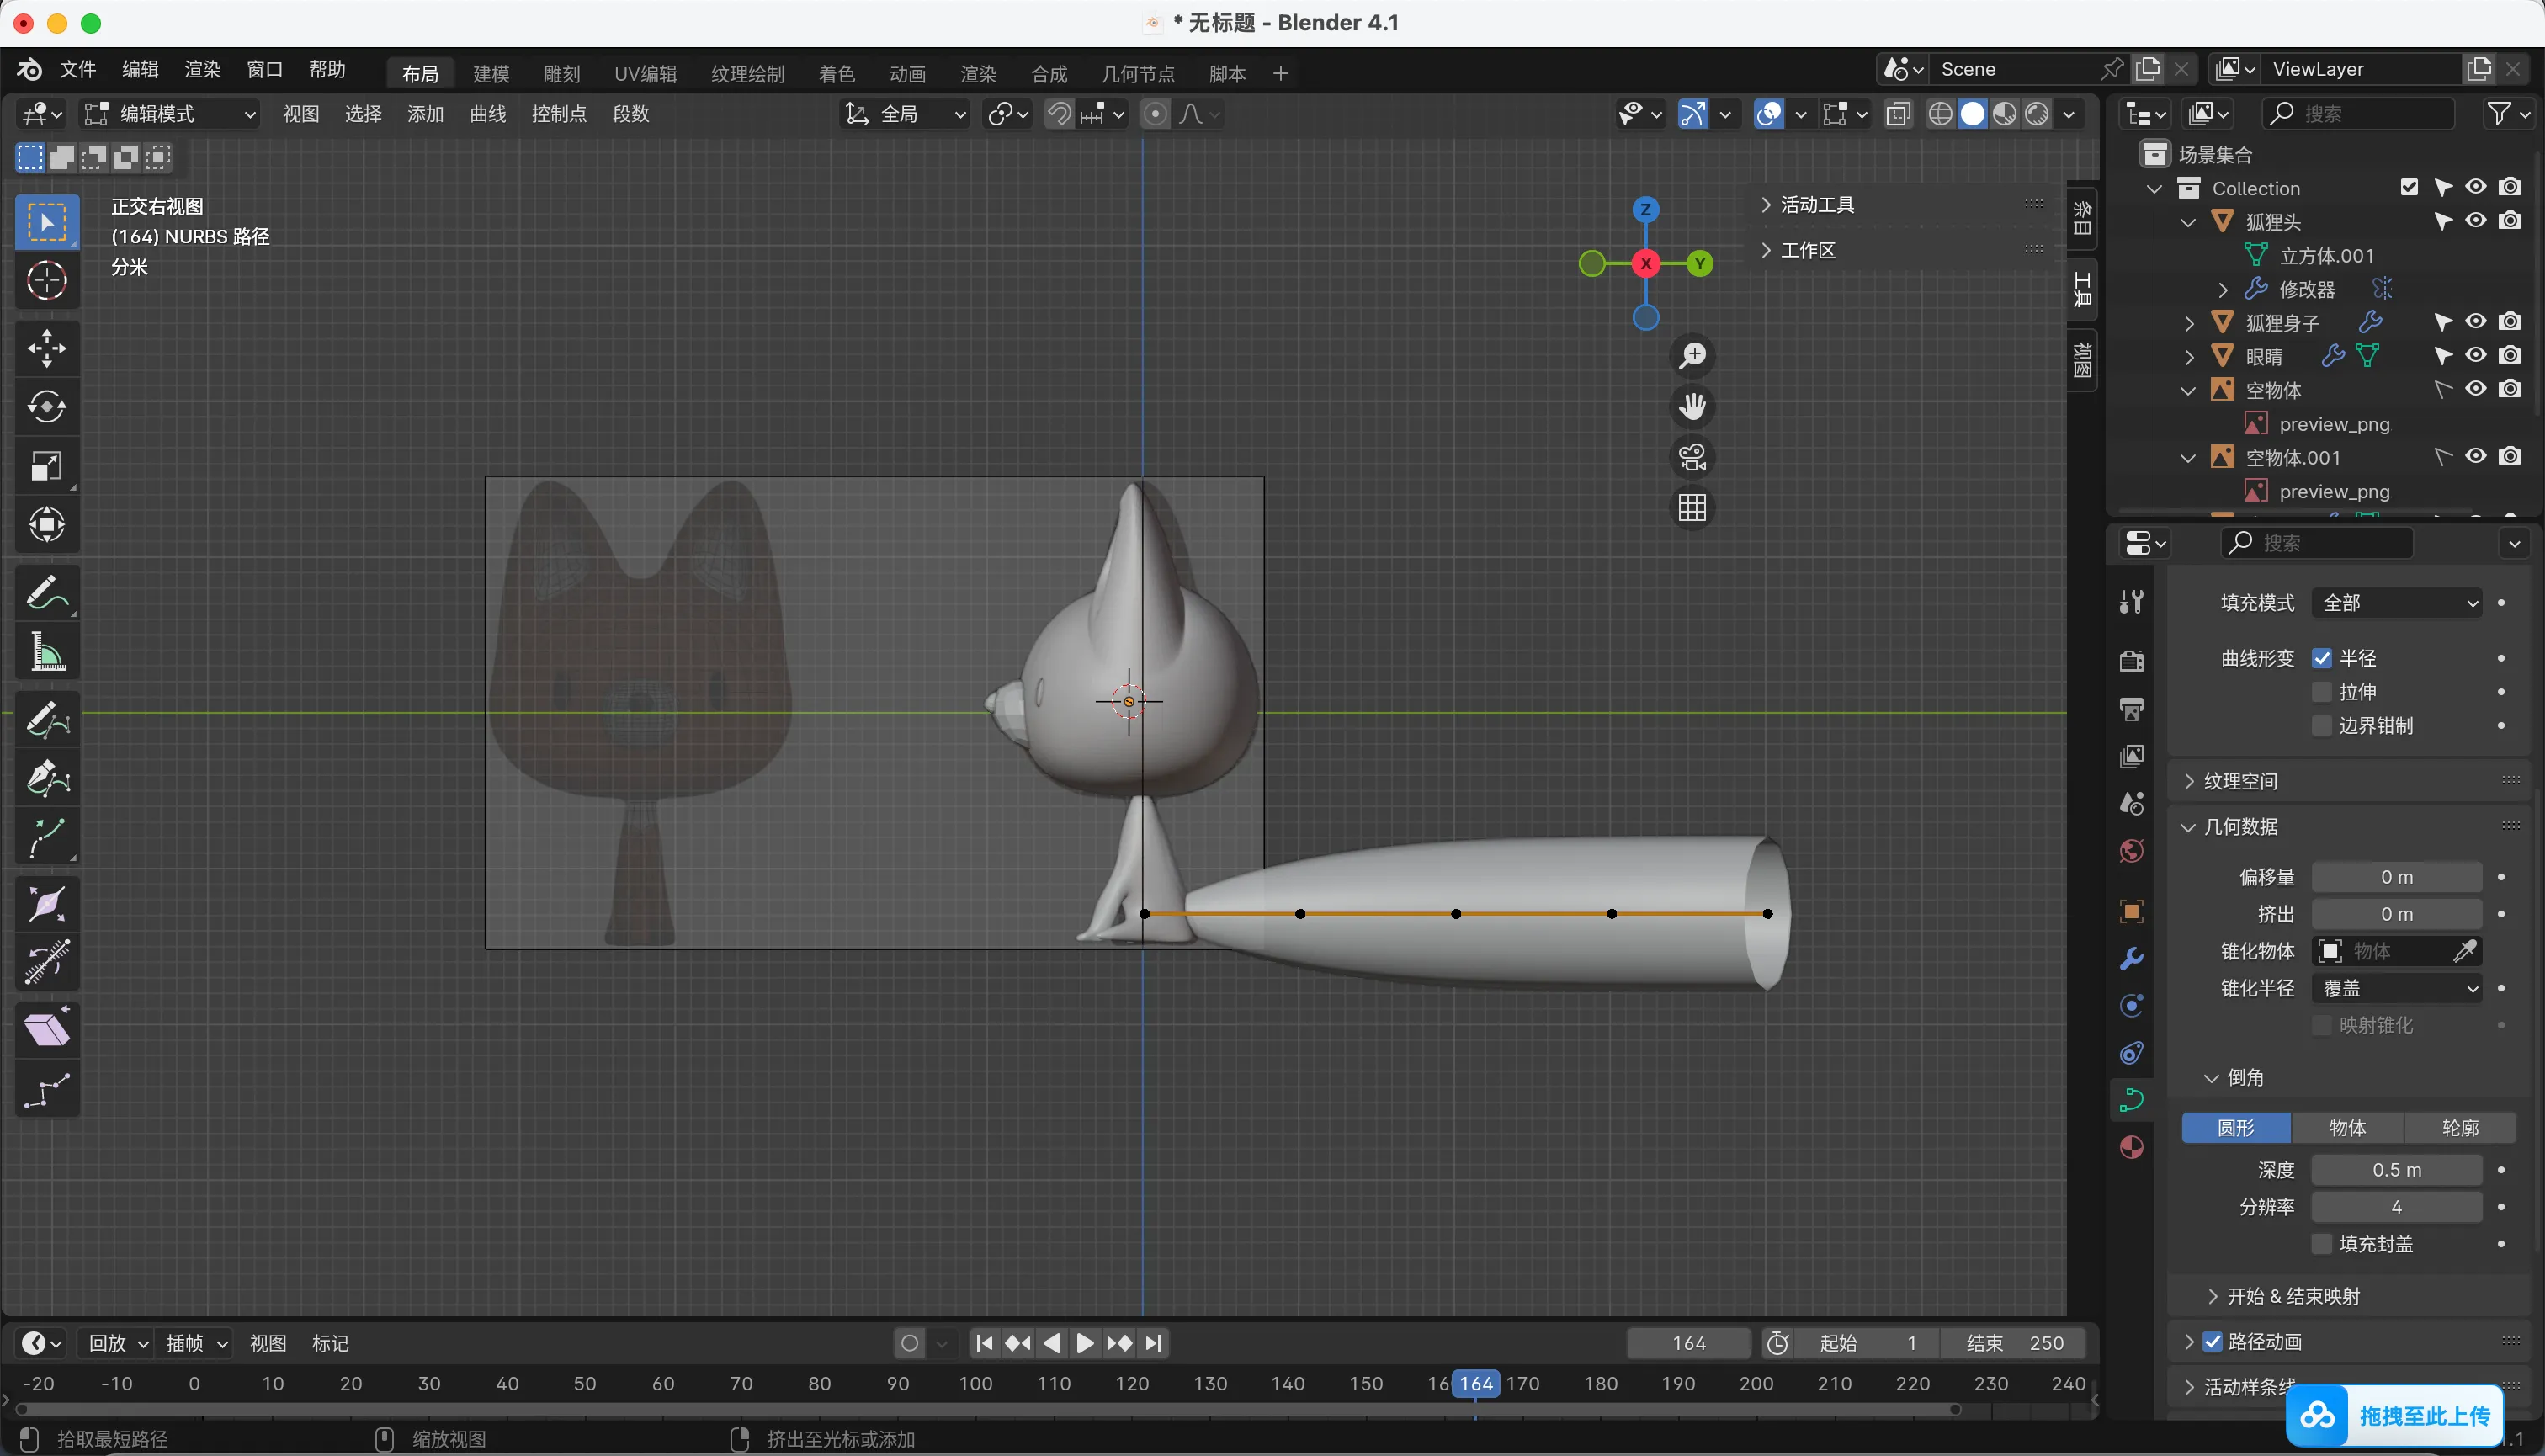Toggle orthographic grid view icon
The height and width of the screenshot is (1456, 2545).
(x=1692, y=508)
